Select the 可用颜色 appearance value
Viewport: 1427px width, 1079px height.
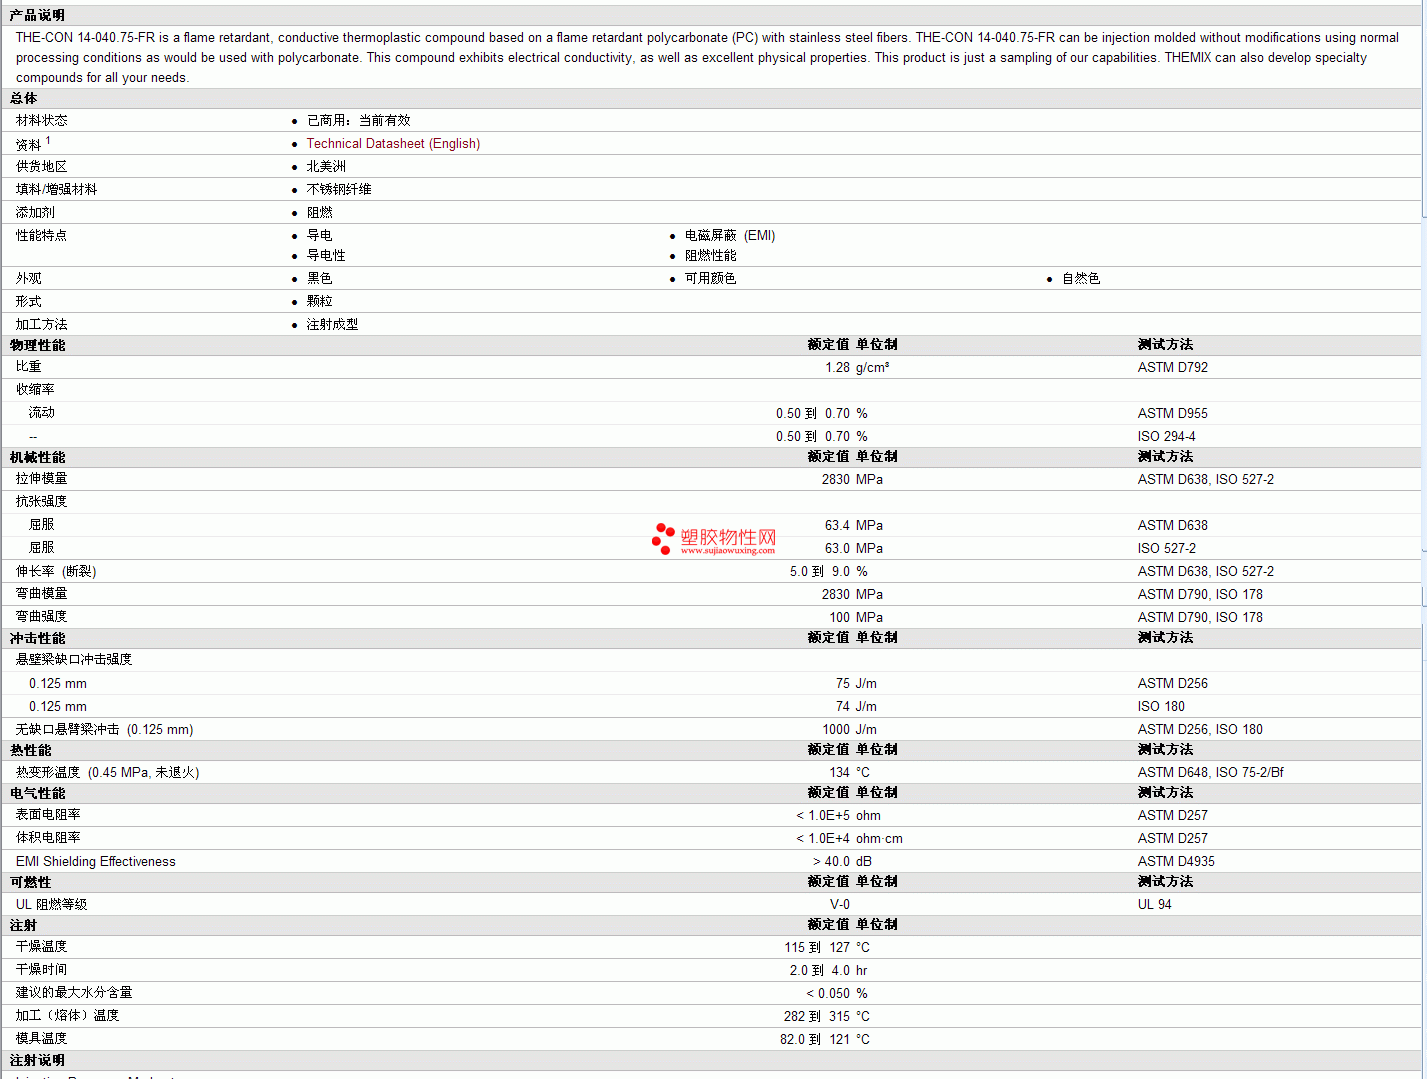[x=711, y=278]
